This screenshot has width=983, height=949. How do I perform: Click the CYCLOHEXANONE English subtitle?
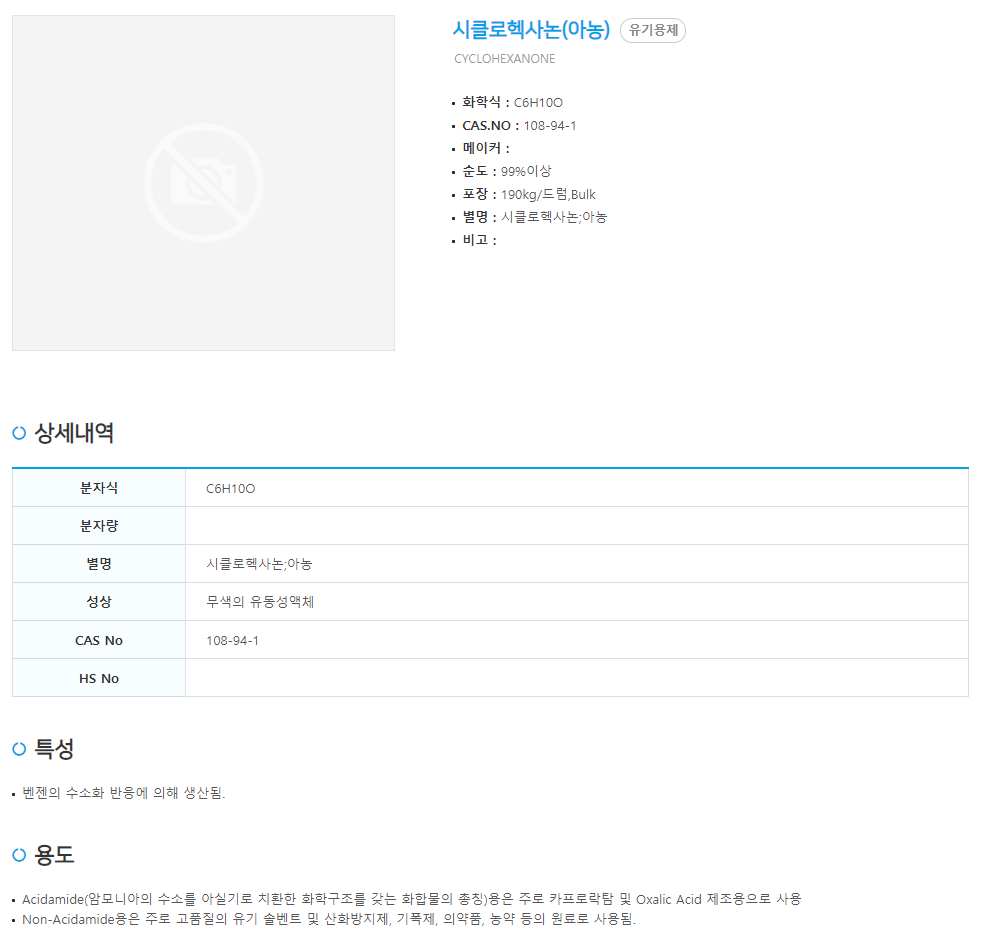click(504, 59)
